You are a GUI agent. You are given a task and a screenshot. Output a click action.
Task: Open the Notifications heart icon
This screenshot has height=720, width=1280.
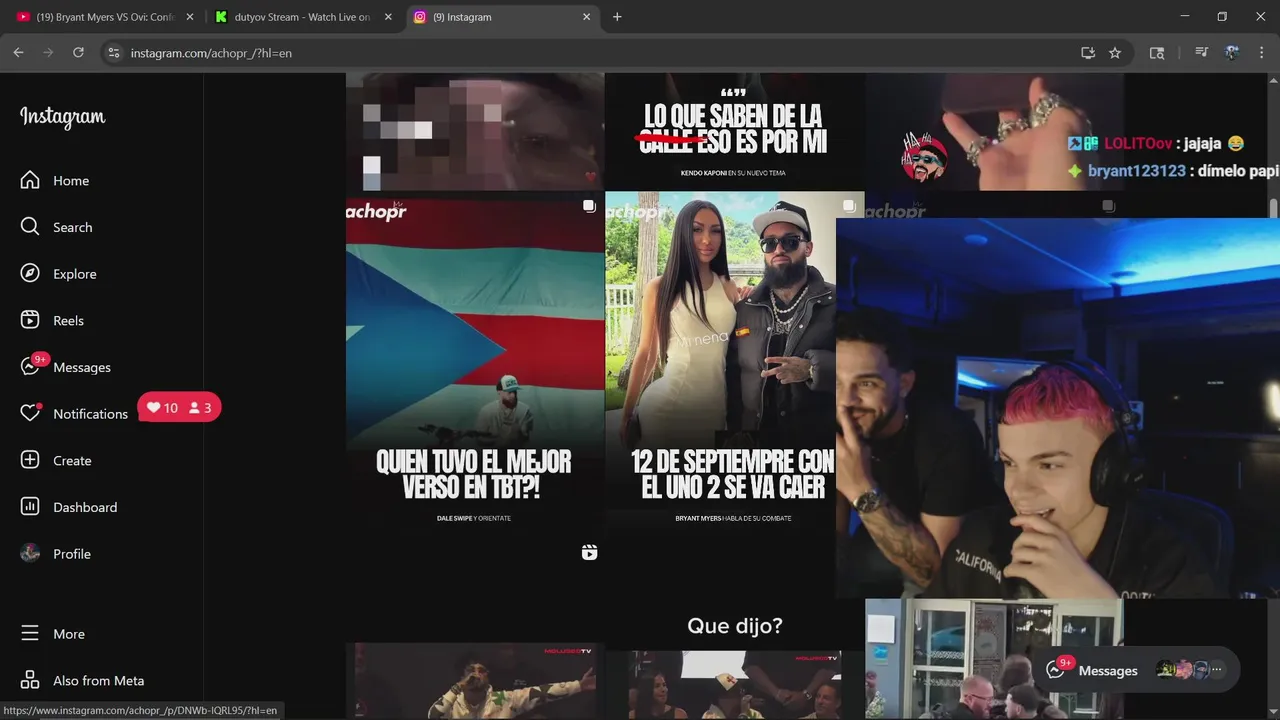(x=30, y=413)
